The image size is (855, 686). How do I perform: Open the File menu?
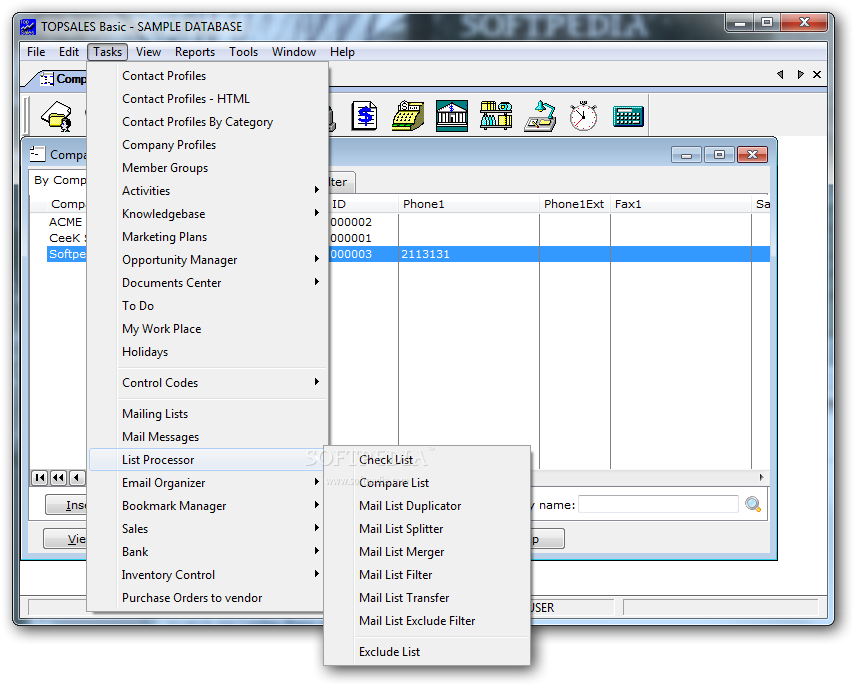pyautogui.click(x=36, y=52)
